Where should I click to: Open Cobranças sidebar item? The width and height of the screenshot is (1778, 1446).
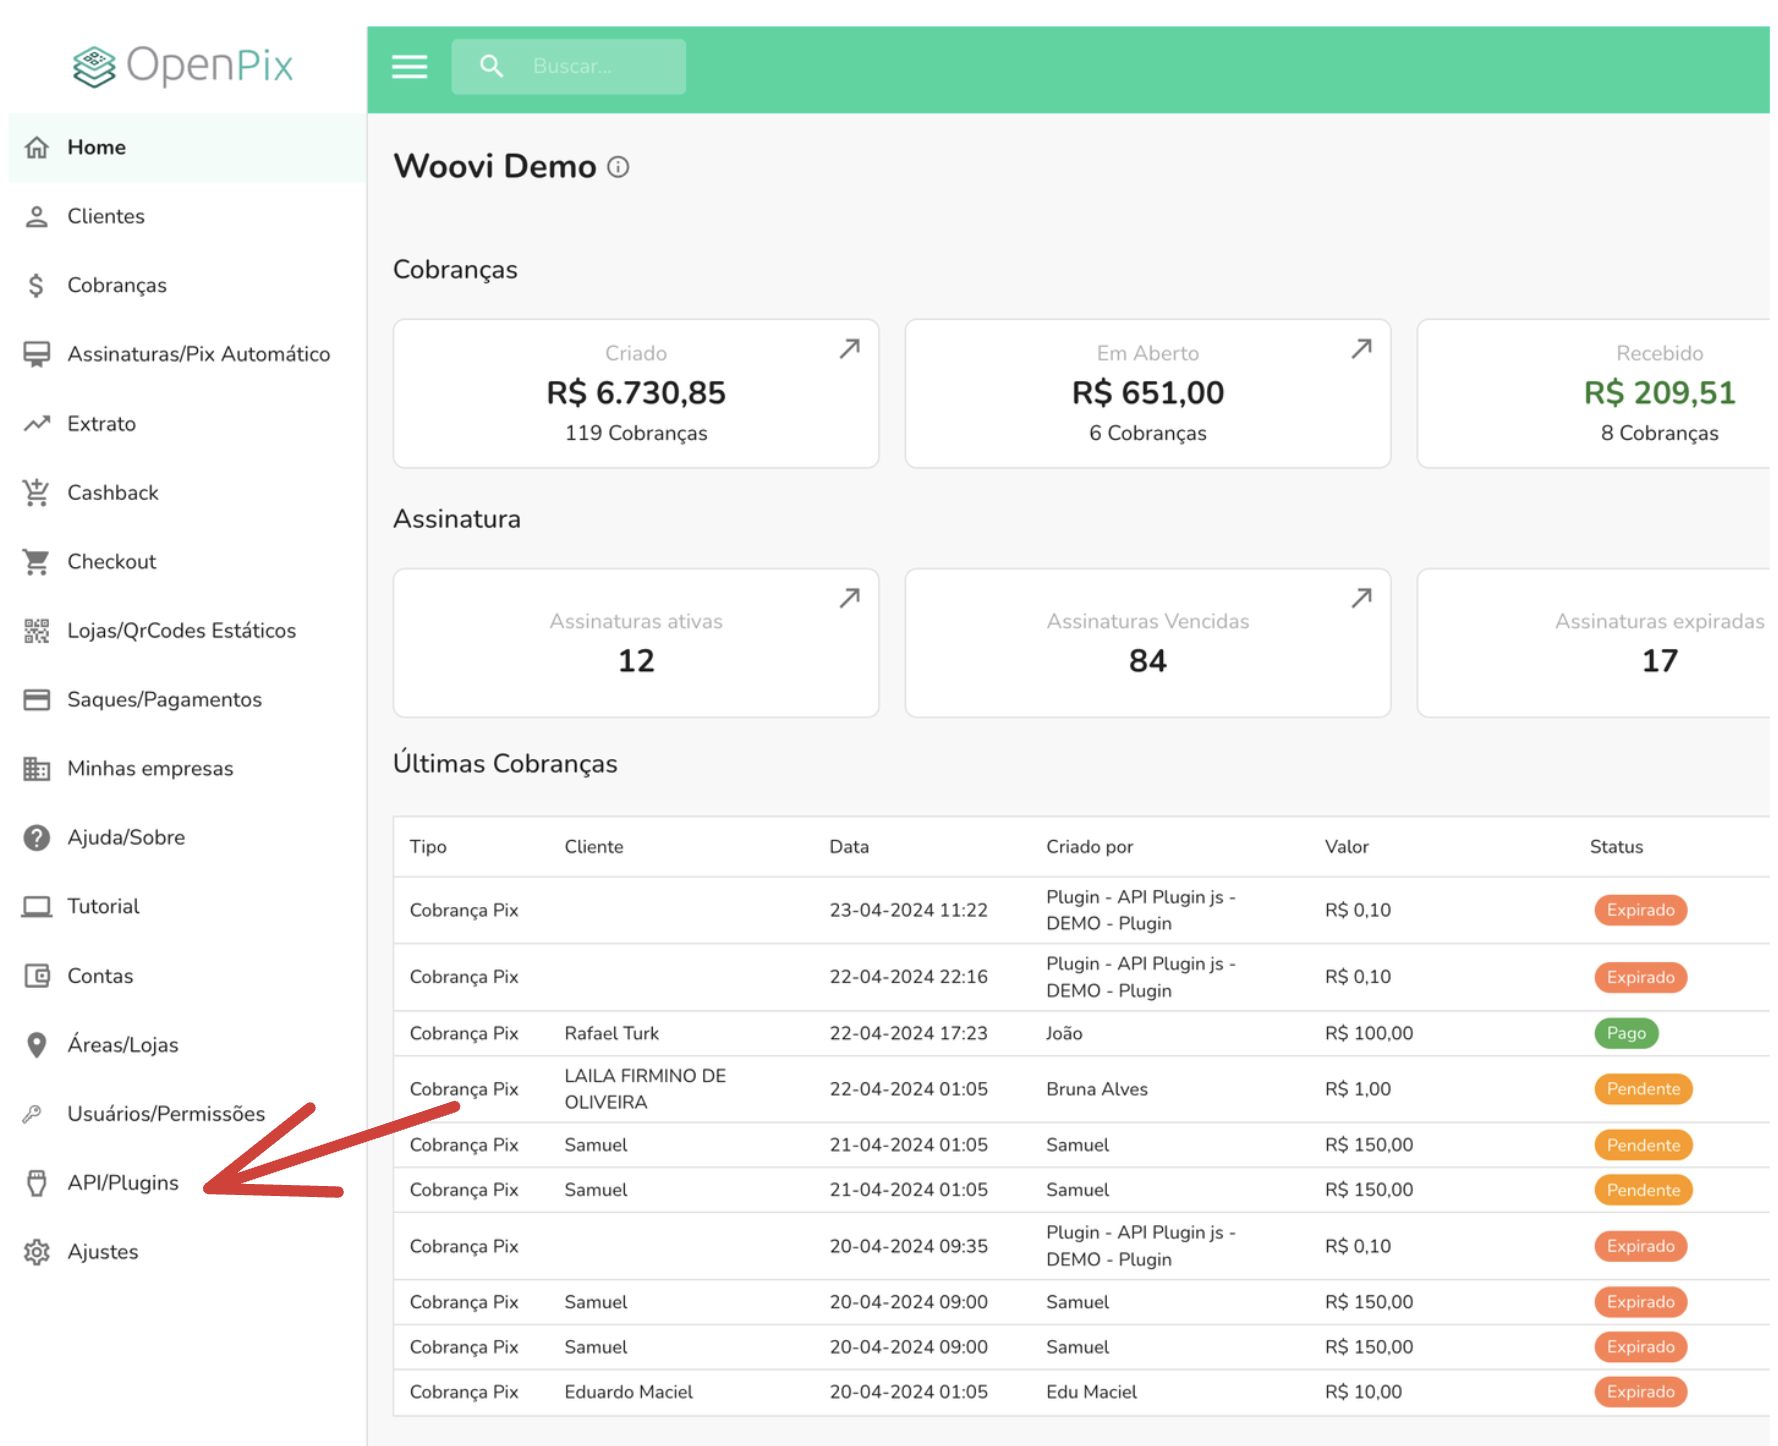pos(116,285)
